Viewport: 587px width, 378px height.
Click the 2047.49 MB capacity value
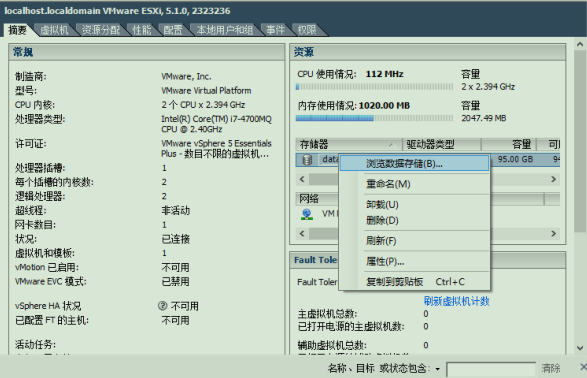484,118
